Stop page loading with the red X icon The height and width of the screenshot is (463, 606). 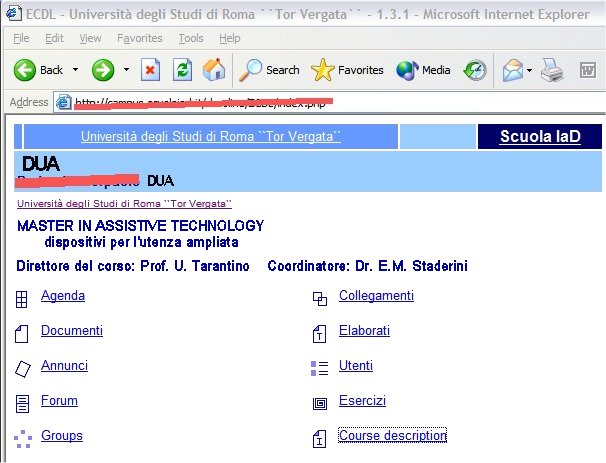(x=150, y=70)
